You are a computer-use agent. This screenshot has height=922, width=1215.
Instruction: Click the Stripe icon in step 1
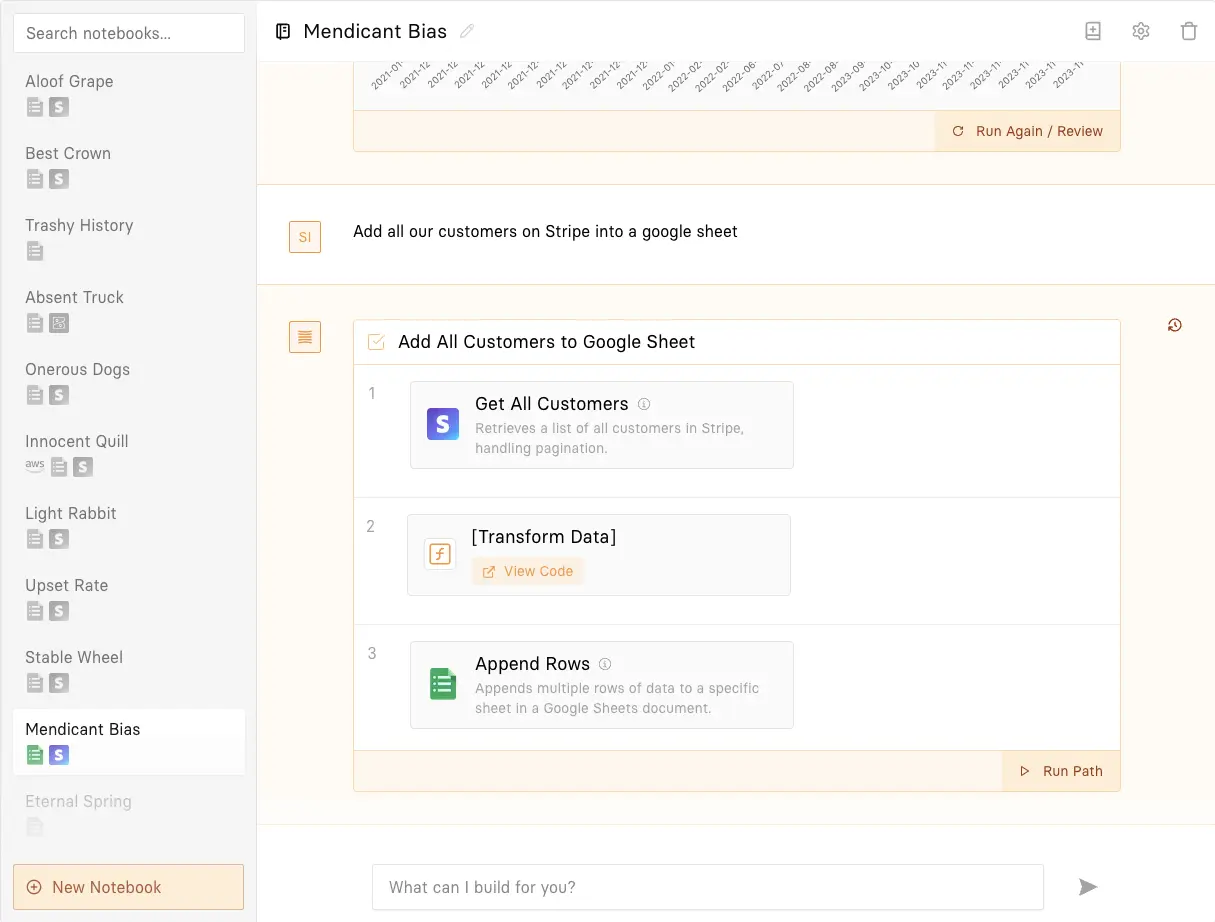tap(443, 424)
